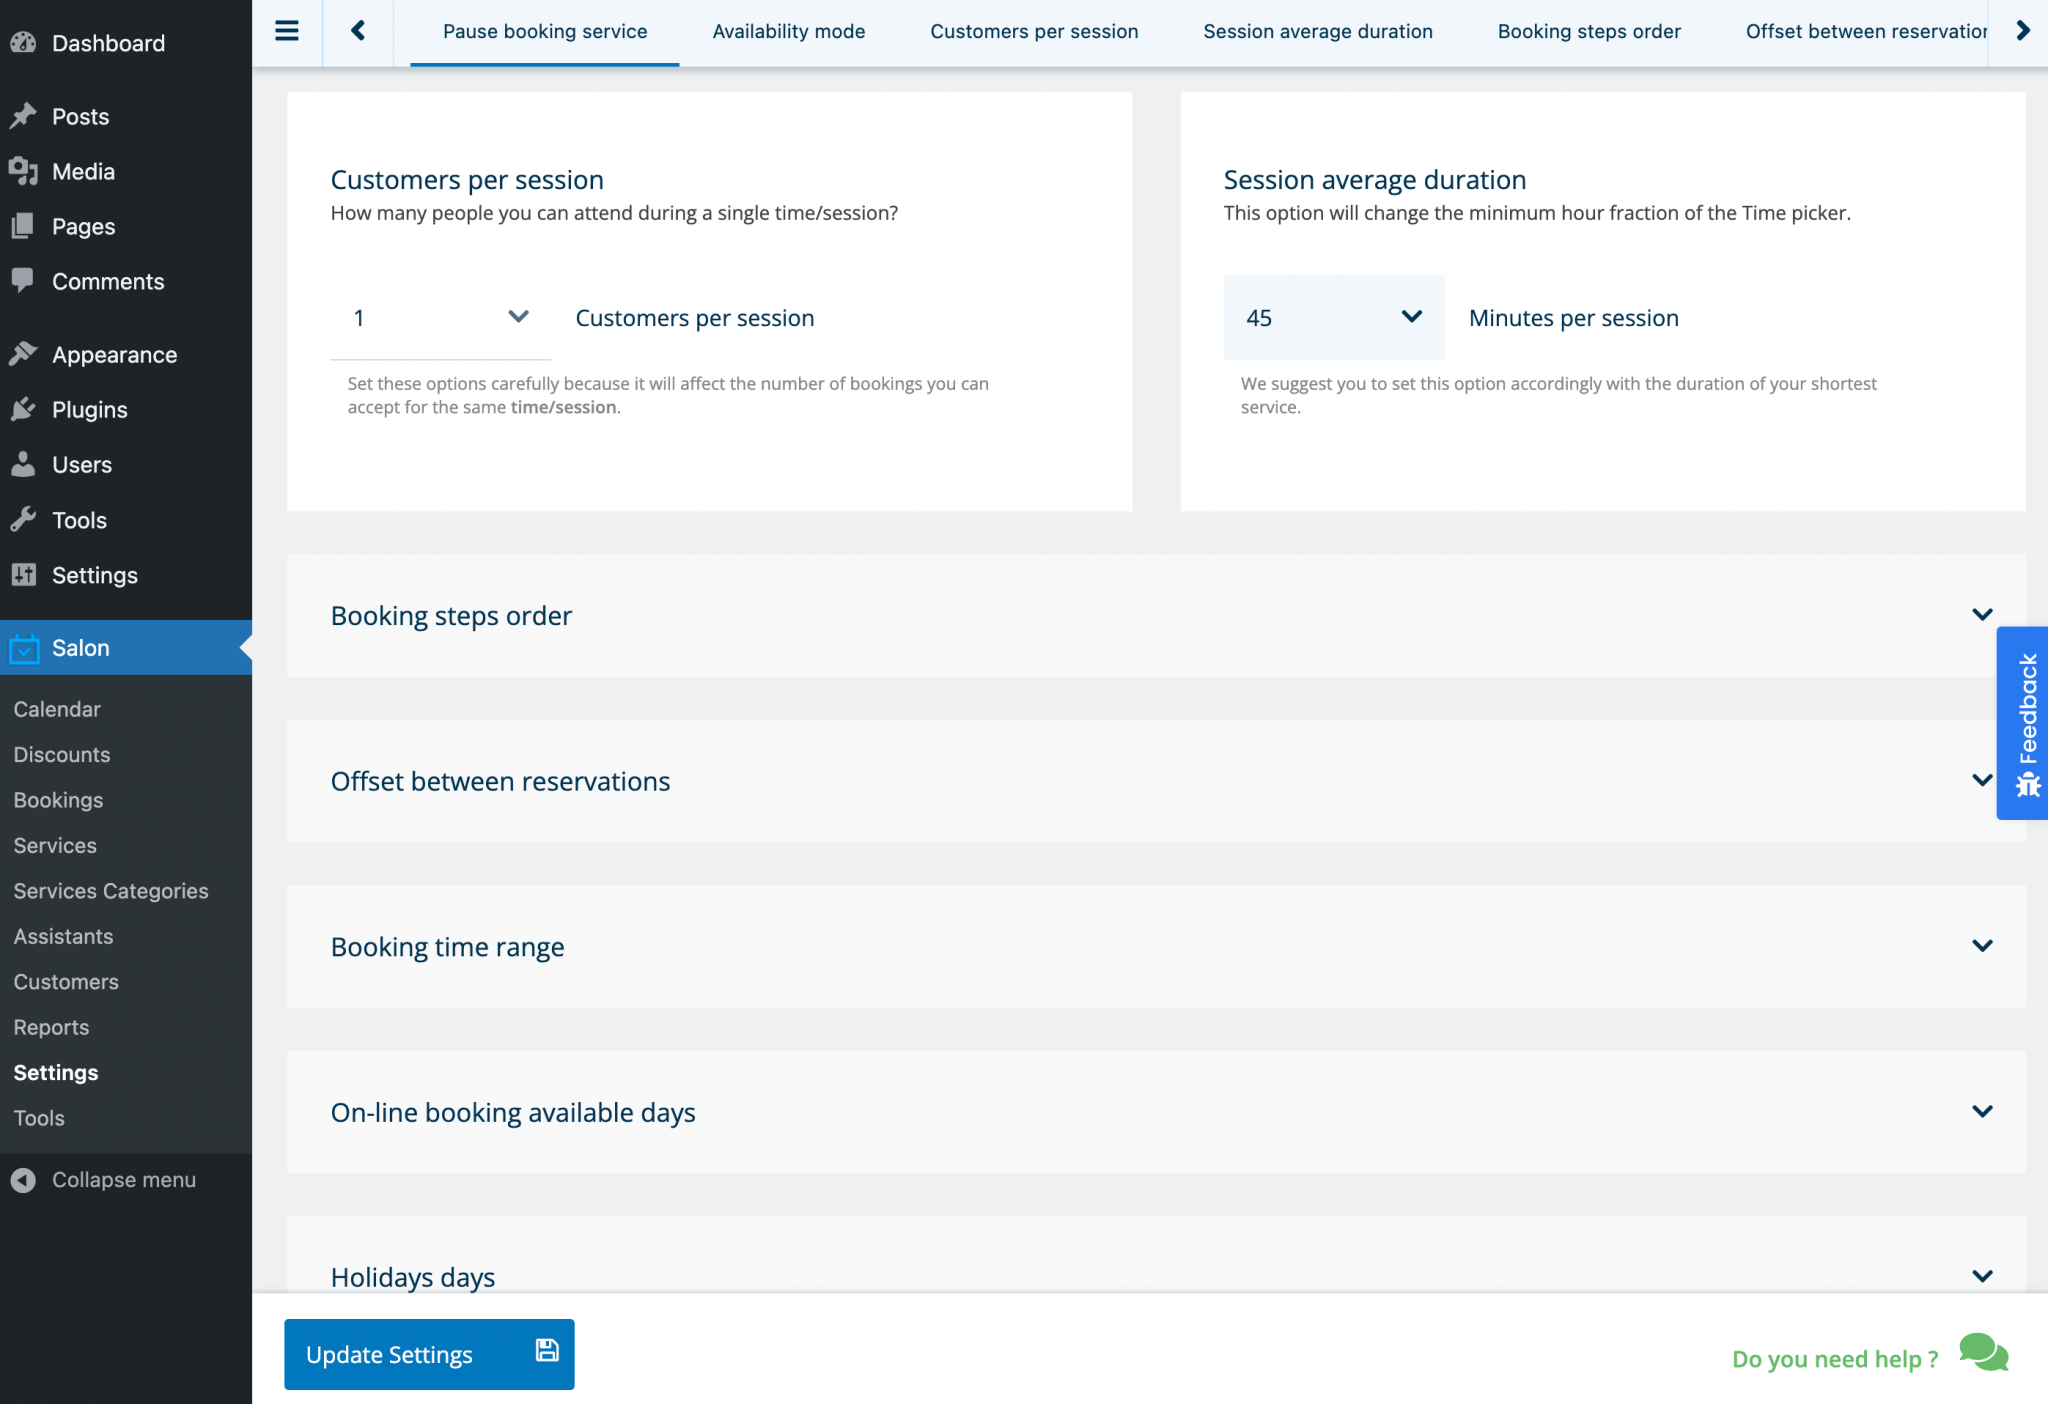This screenshot has width=2048, height=1404.
Task: Click the Update Settings button
Action: [428, 1354]
